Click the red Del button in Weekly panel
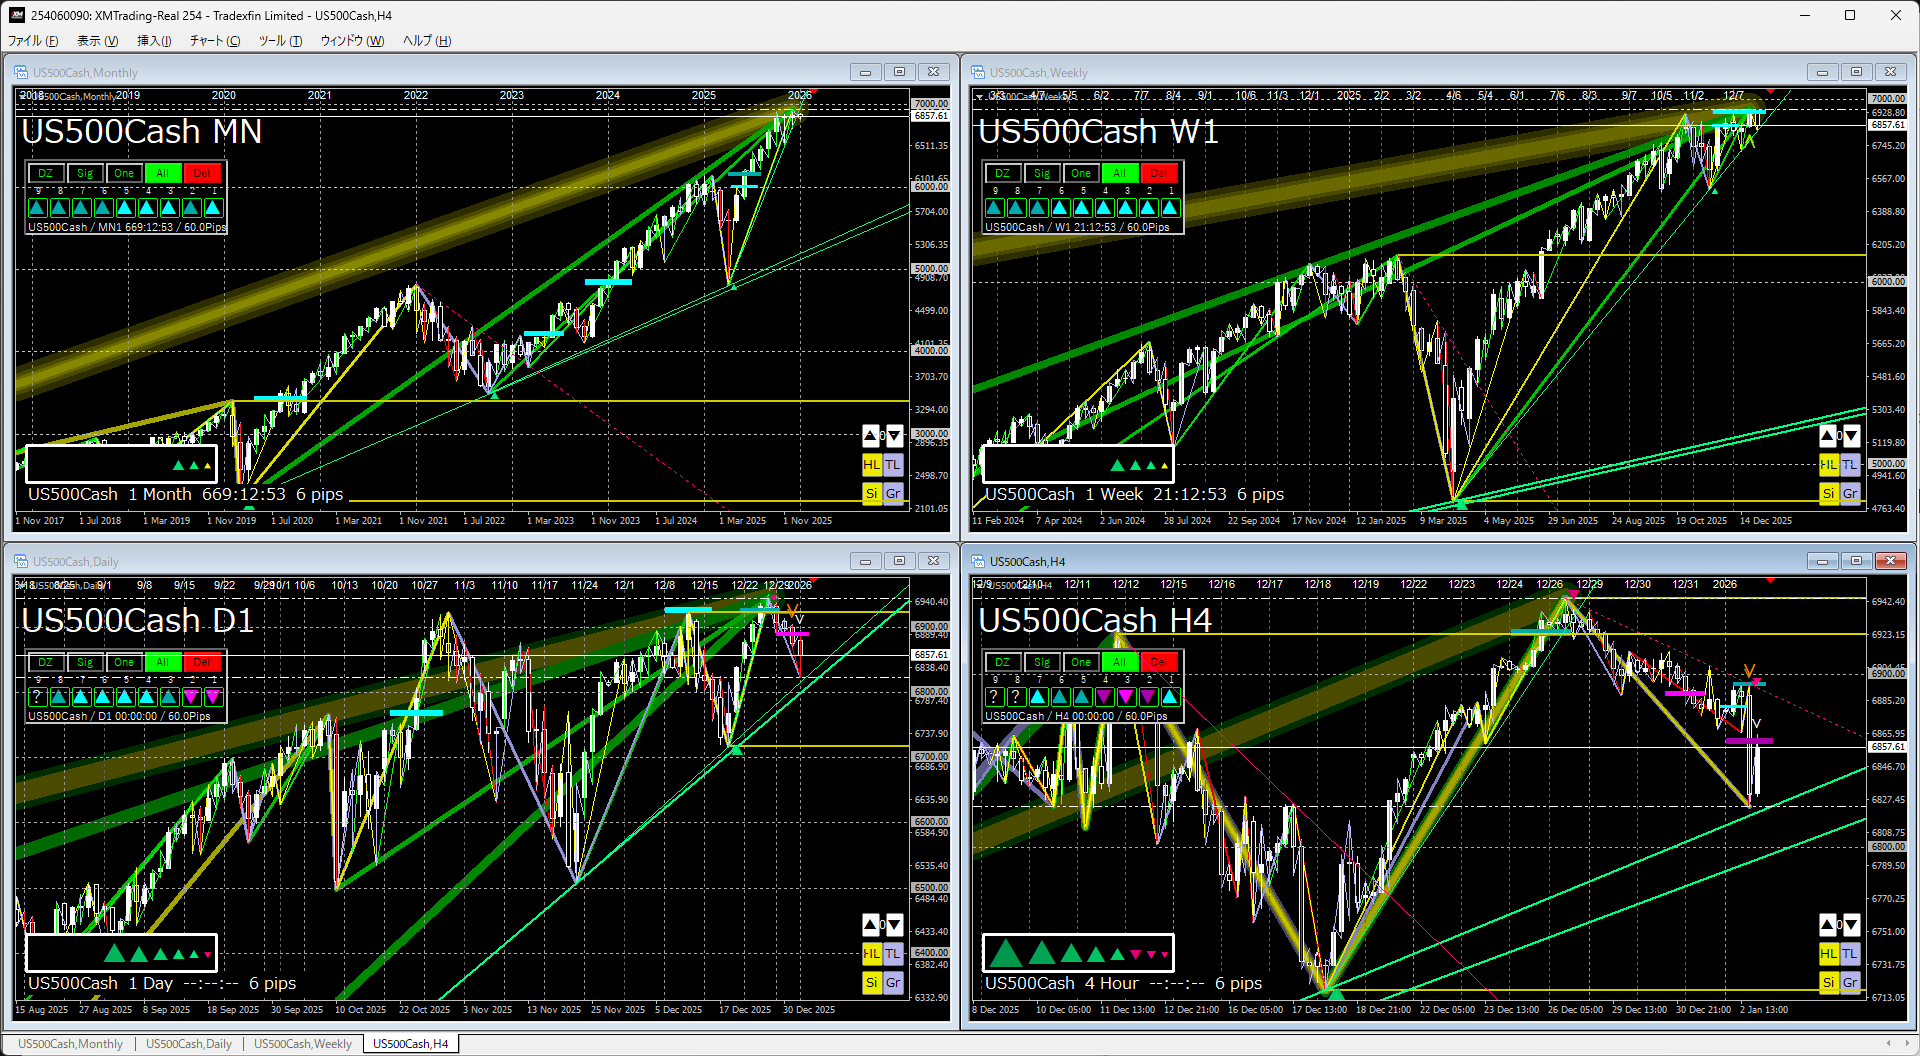This screenshot has height=1056, width=1920. pos(1159,173)
